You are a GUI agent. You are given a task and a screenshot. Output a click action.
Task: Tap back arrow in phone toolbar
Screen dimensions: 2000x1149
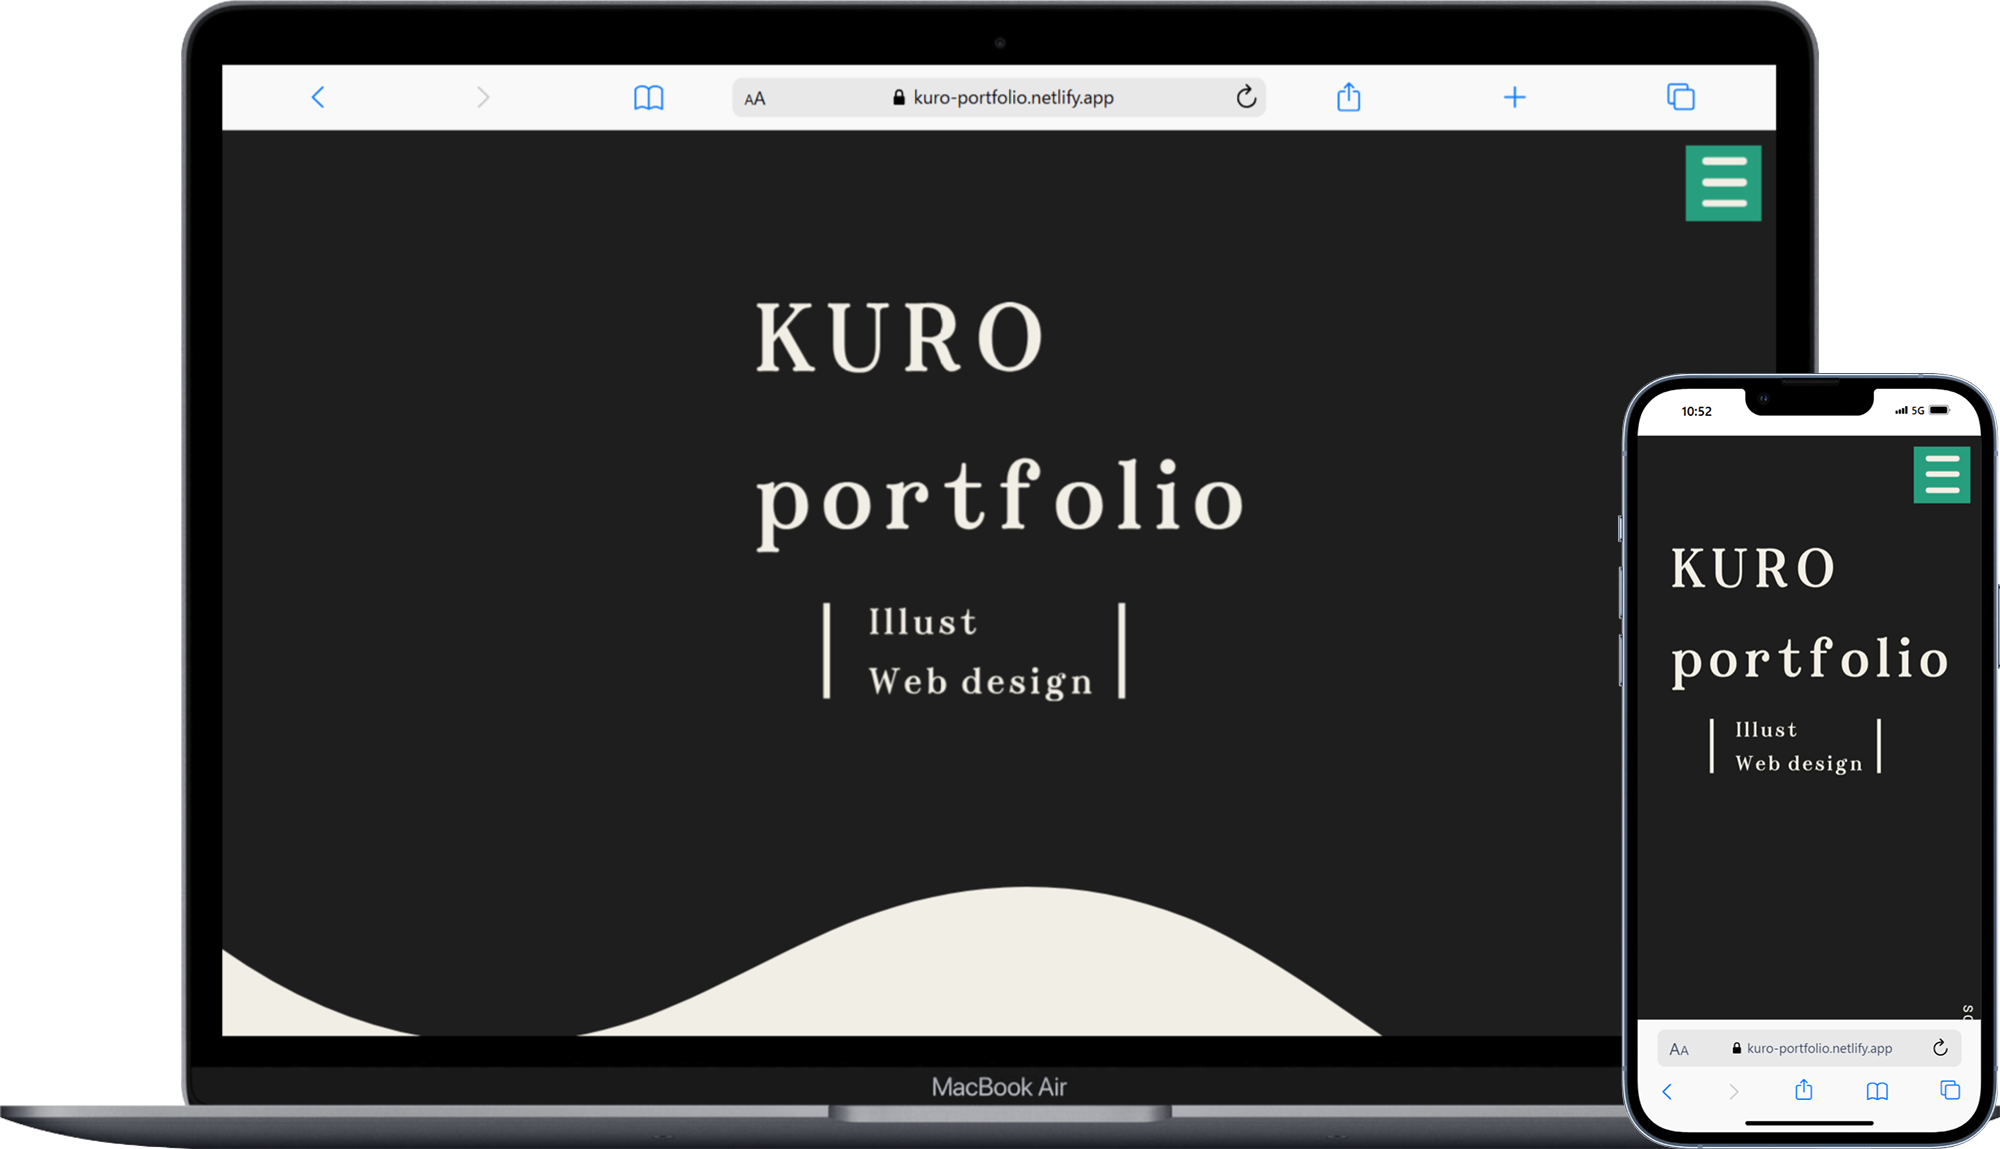(x=1667, y=1091)
